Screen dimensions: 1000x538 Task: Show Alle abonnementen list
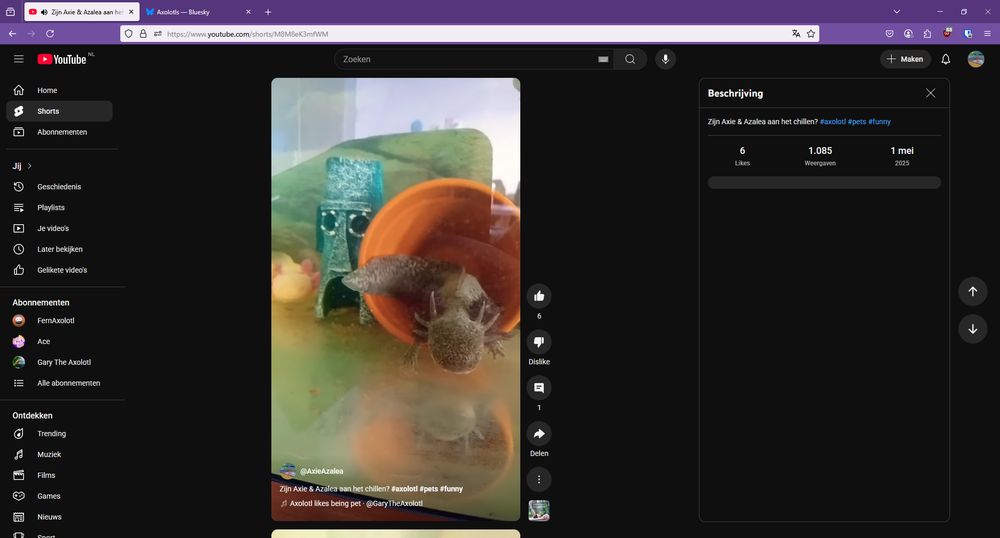coord(59,383)
